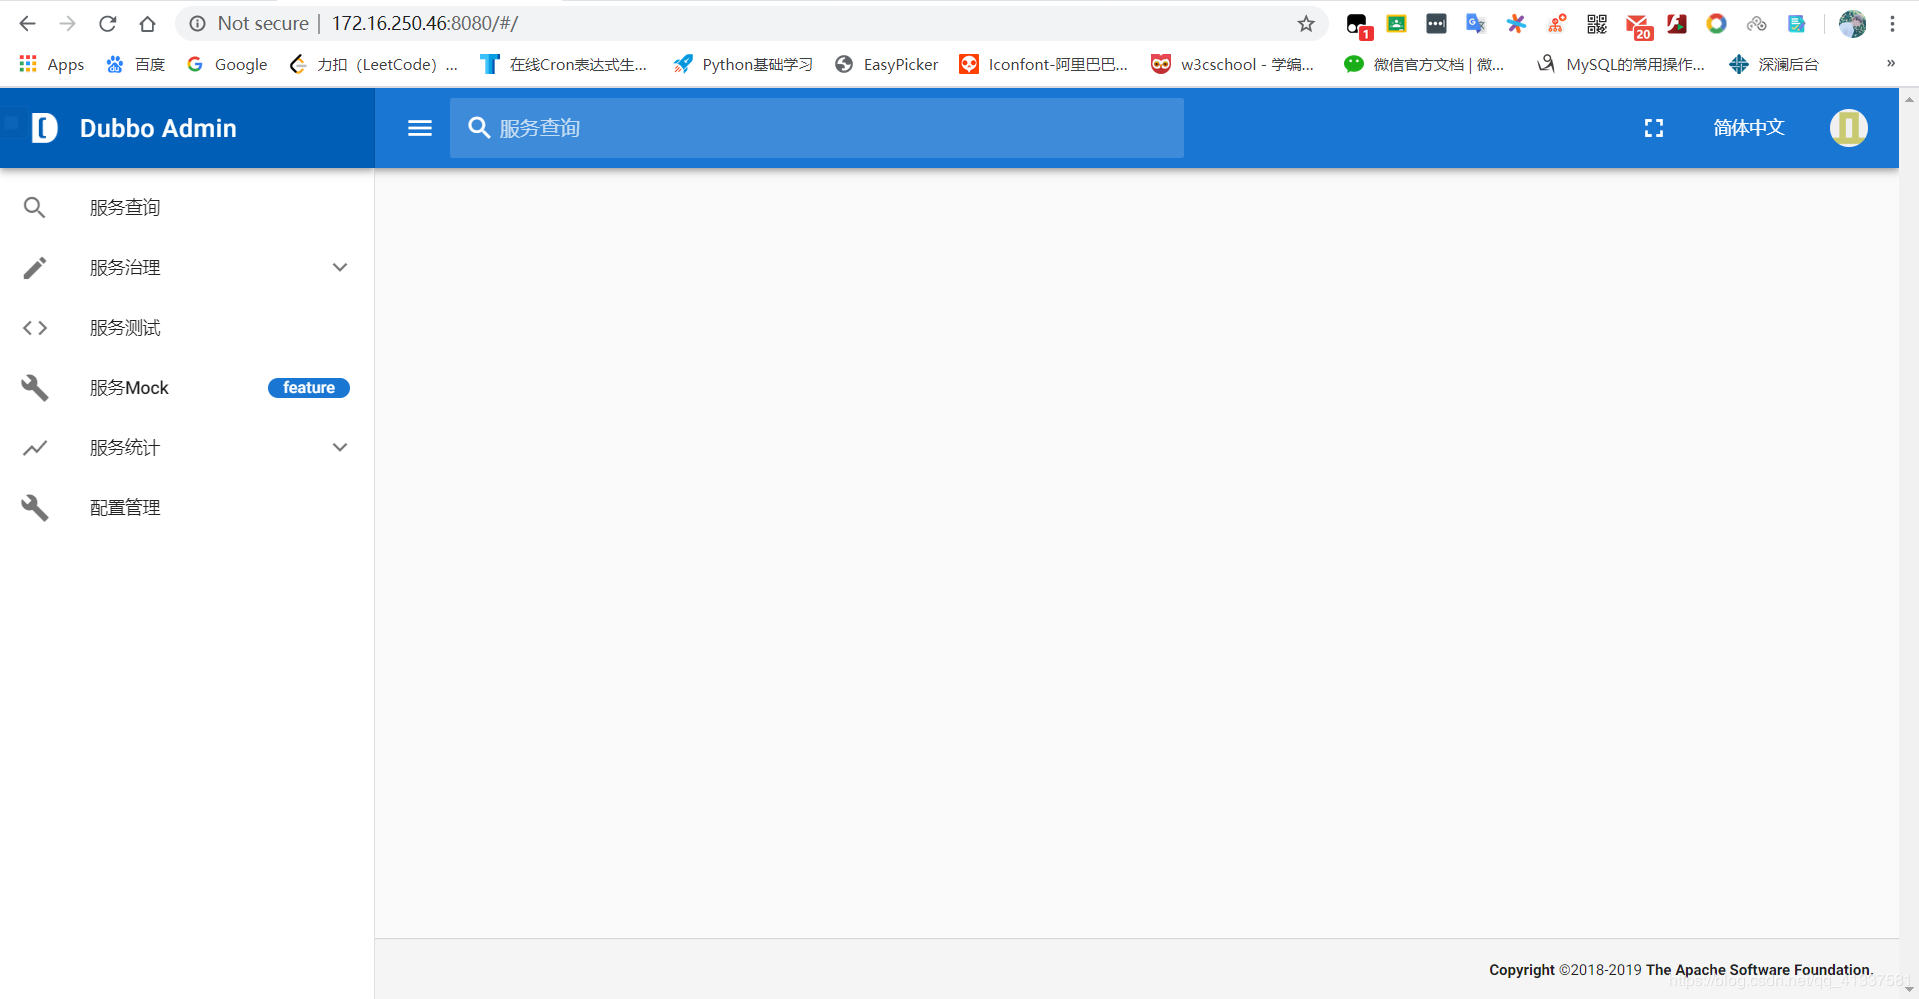Open the user avatar menu
The image size is (1919, 999).
[1849, 128]
